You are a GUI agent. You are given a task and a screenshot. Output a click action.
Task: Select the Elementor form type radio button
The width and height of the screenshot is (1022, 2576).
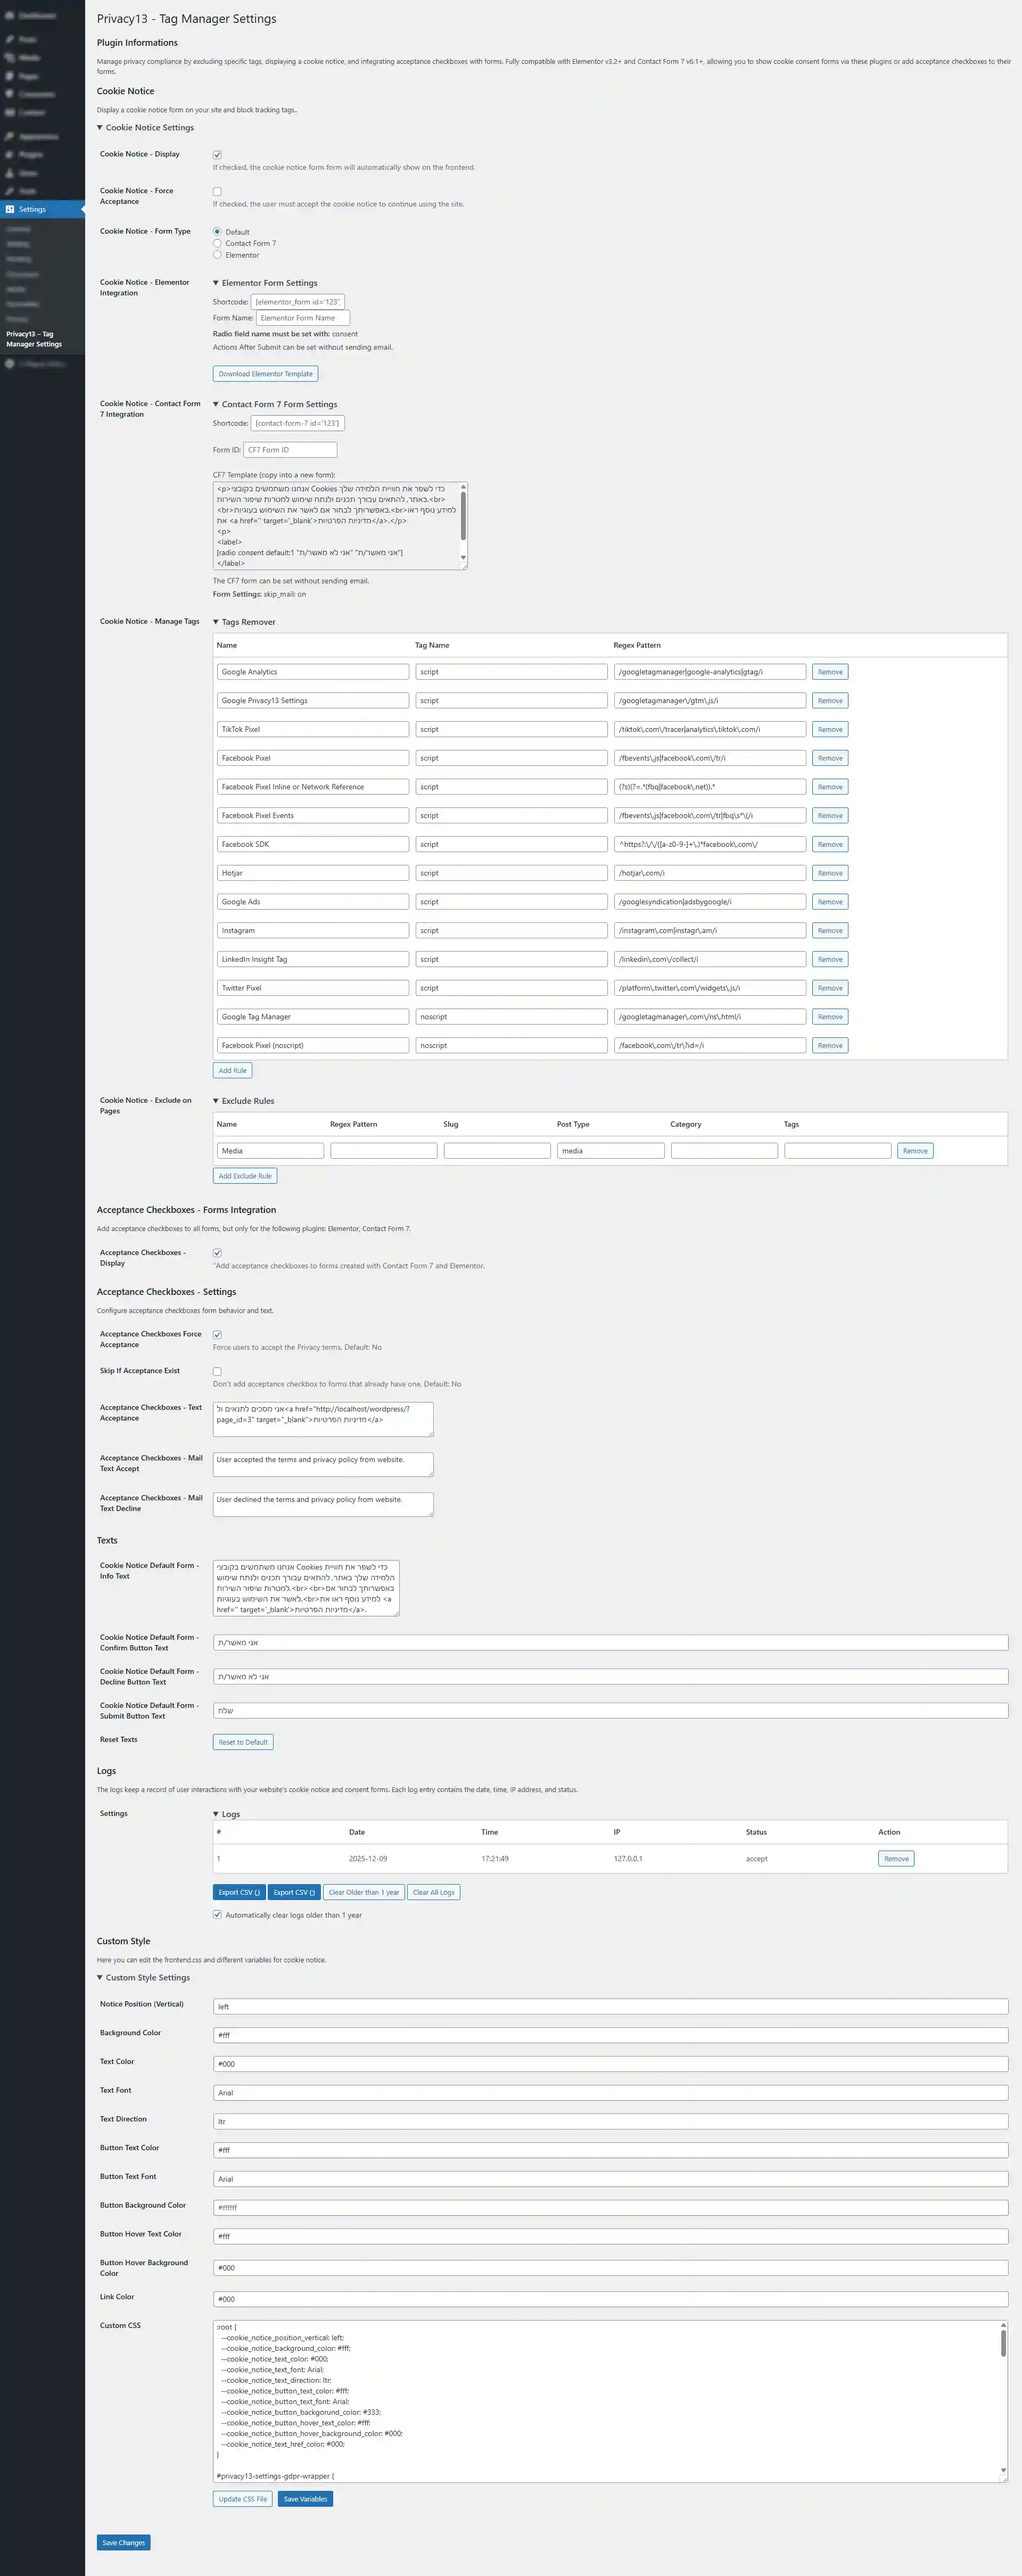pos(217,254)
